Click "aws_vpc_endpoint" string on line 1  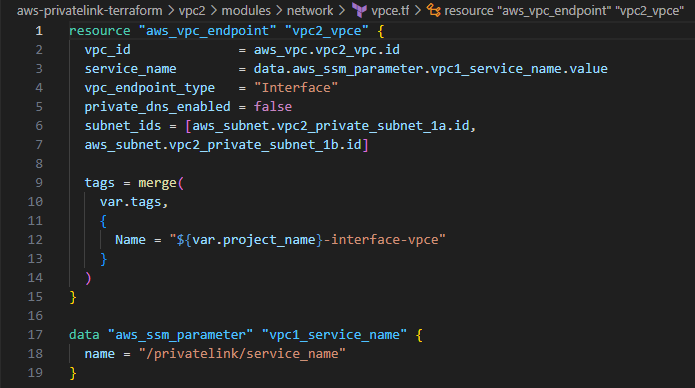[207, 31]
